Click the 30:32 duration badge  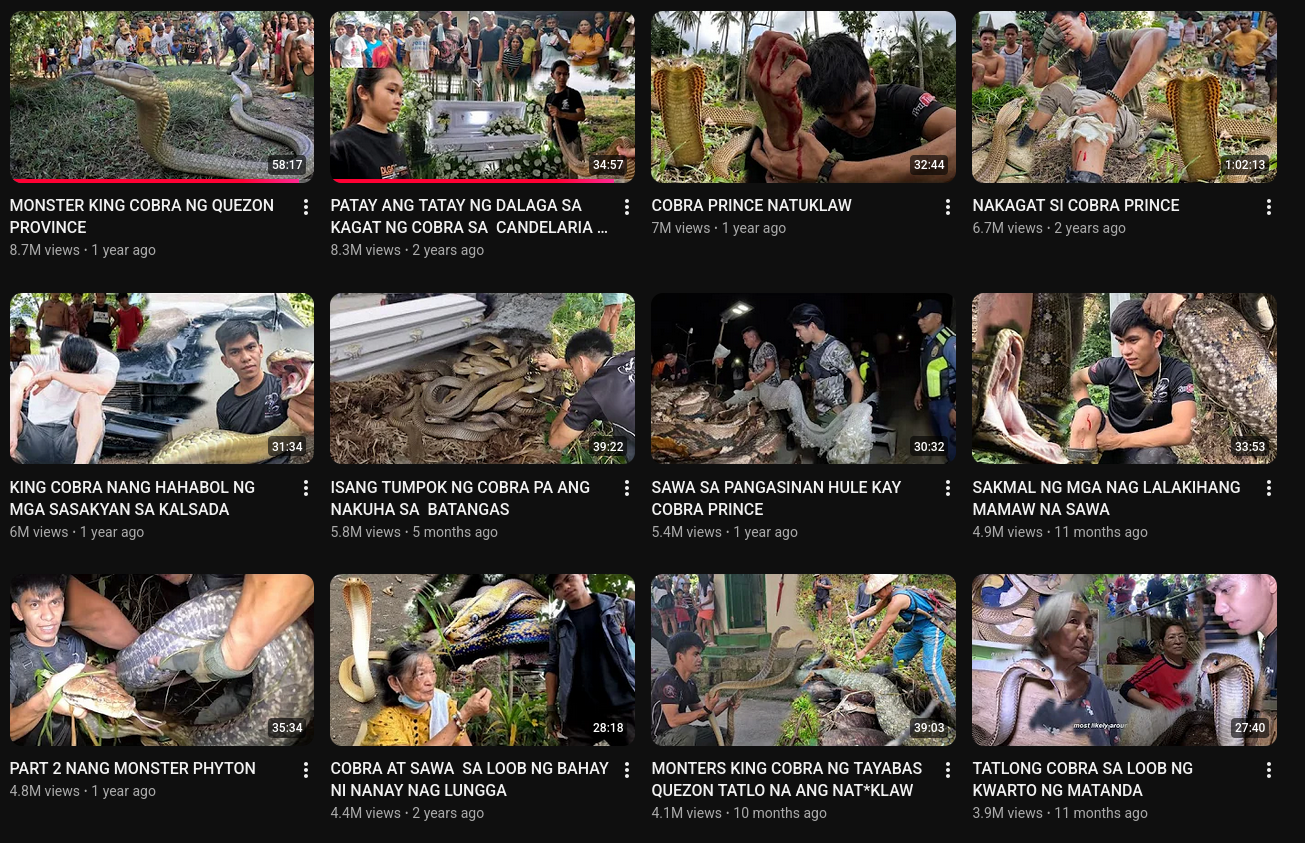(929, 447)
